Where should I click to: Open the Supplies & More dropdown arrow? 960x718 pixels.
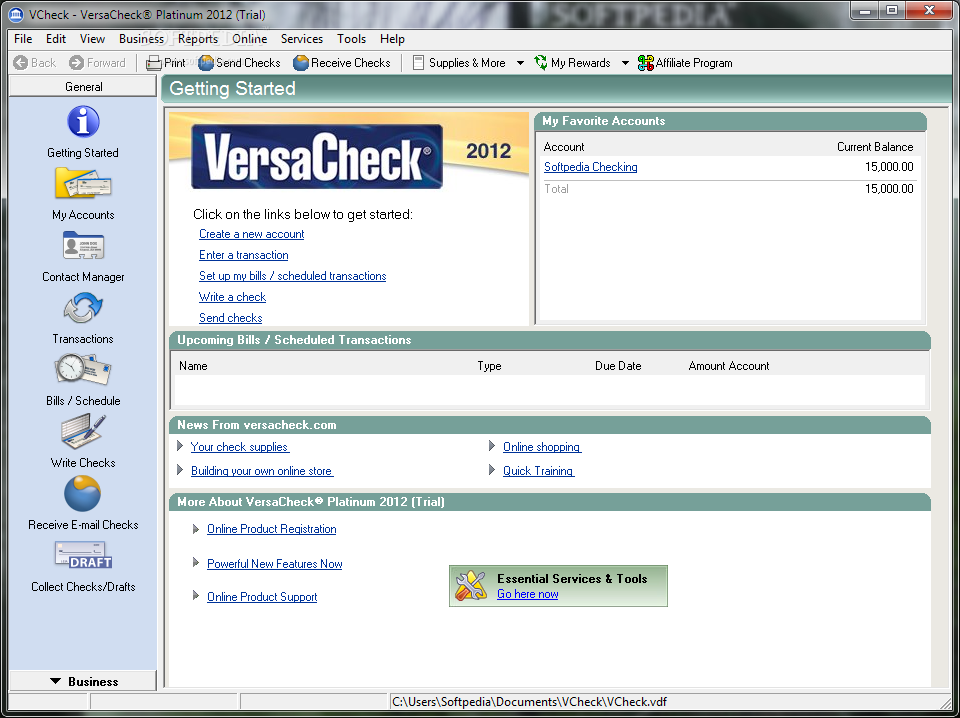pos(520,62)
